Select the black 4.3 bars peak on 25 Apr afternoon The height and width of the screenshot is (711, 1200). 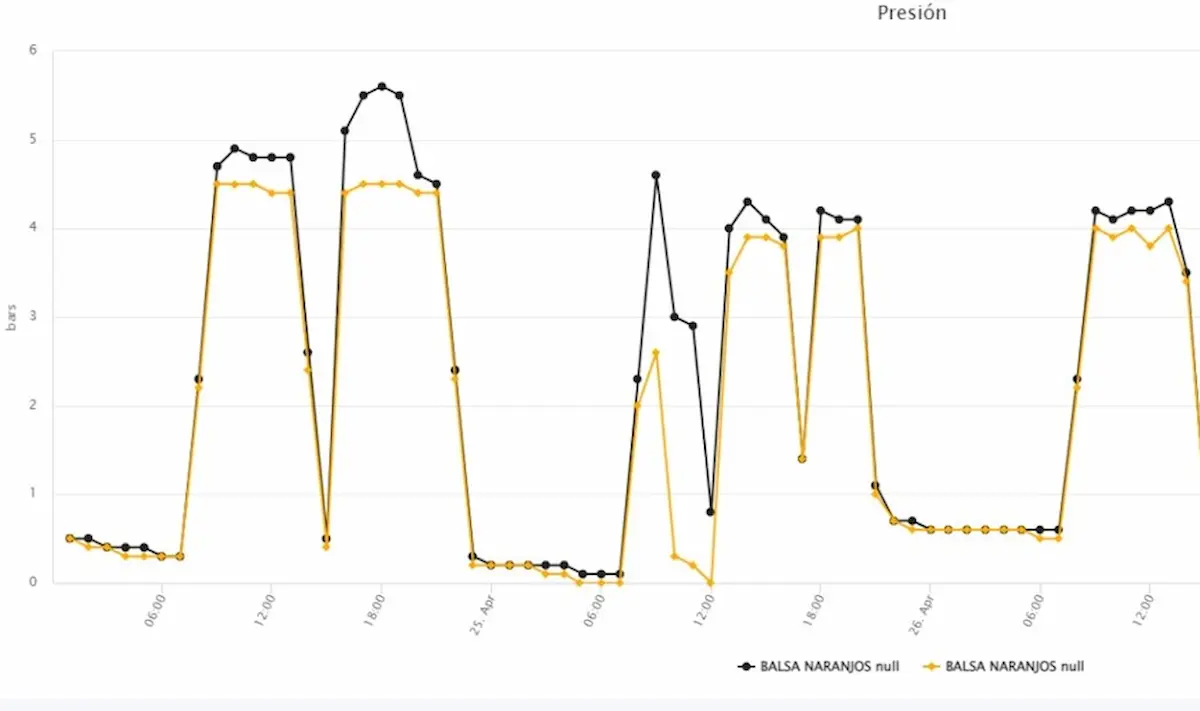[747, 202]
